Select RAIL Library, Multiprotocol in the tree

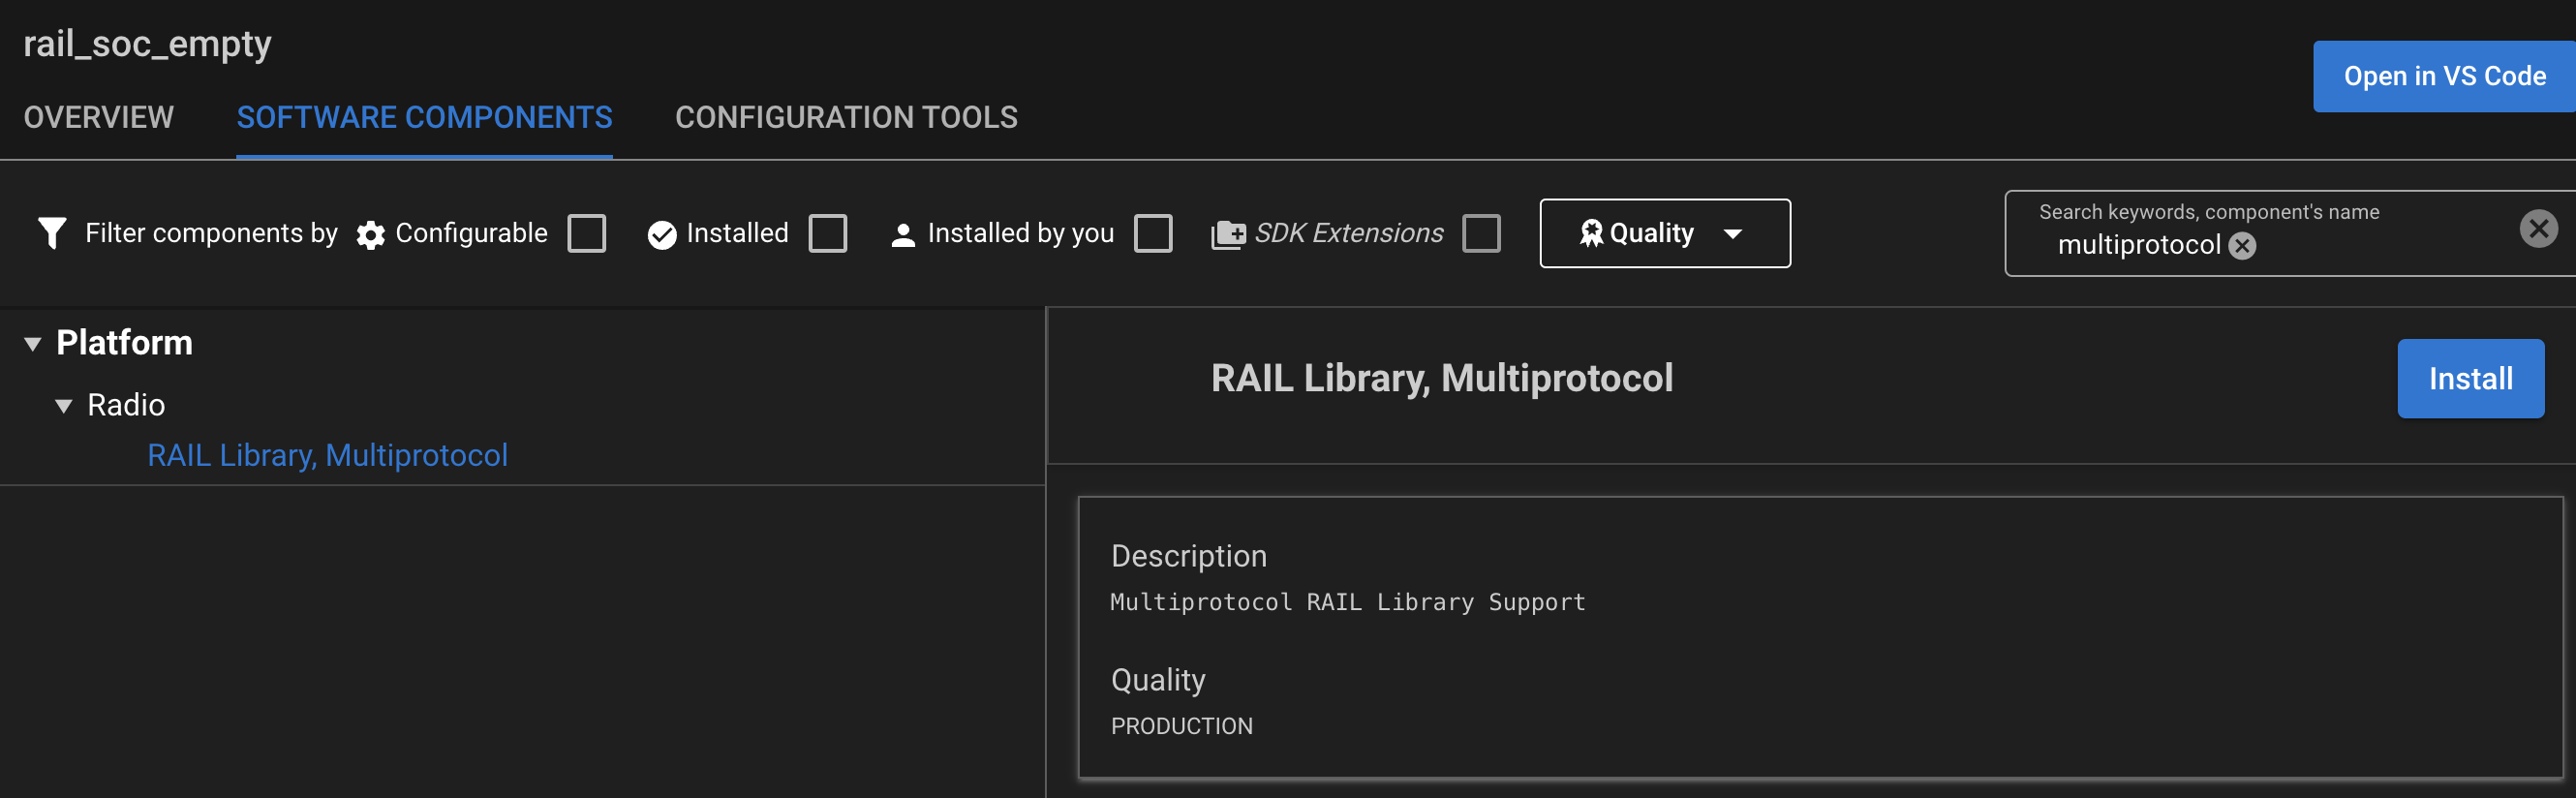[x=327, y=455]
